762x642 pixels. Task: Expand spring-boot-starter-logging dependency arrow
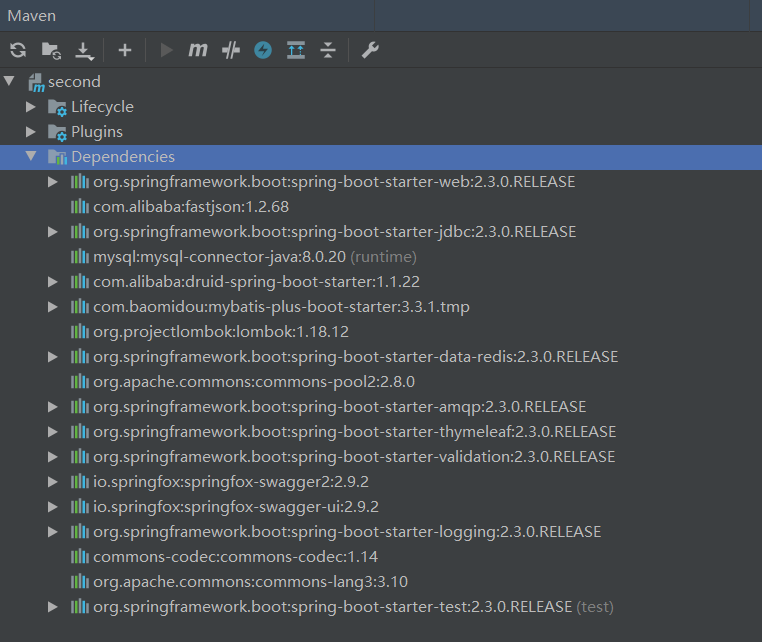tap(52, 532)
